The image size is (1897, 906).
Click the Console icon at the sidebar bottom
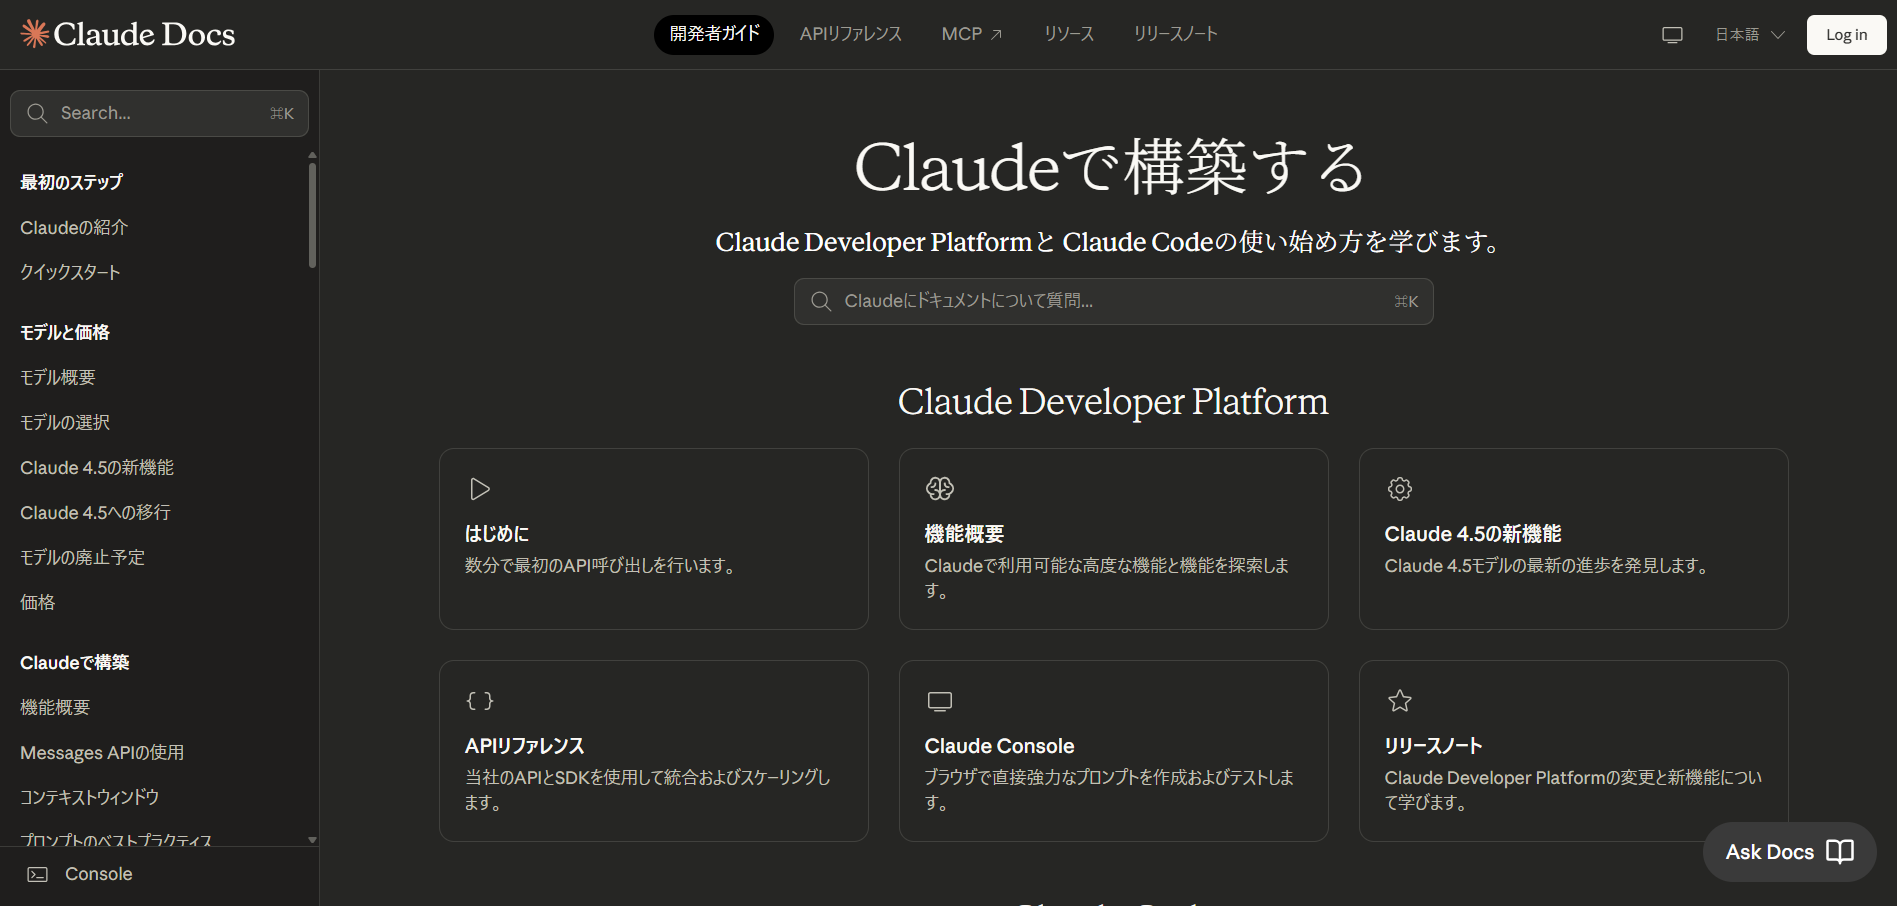point(37,873)
